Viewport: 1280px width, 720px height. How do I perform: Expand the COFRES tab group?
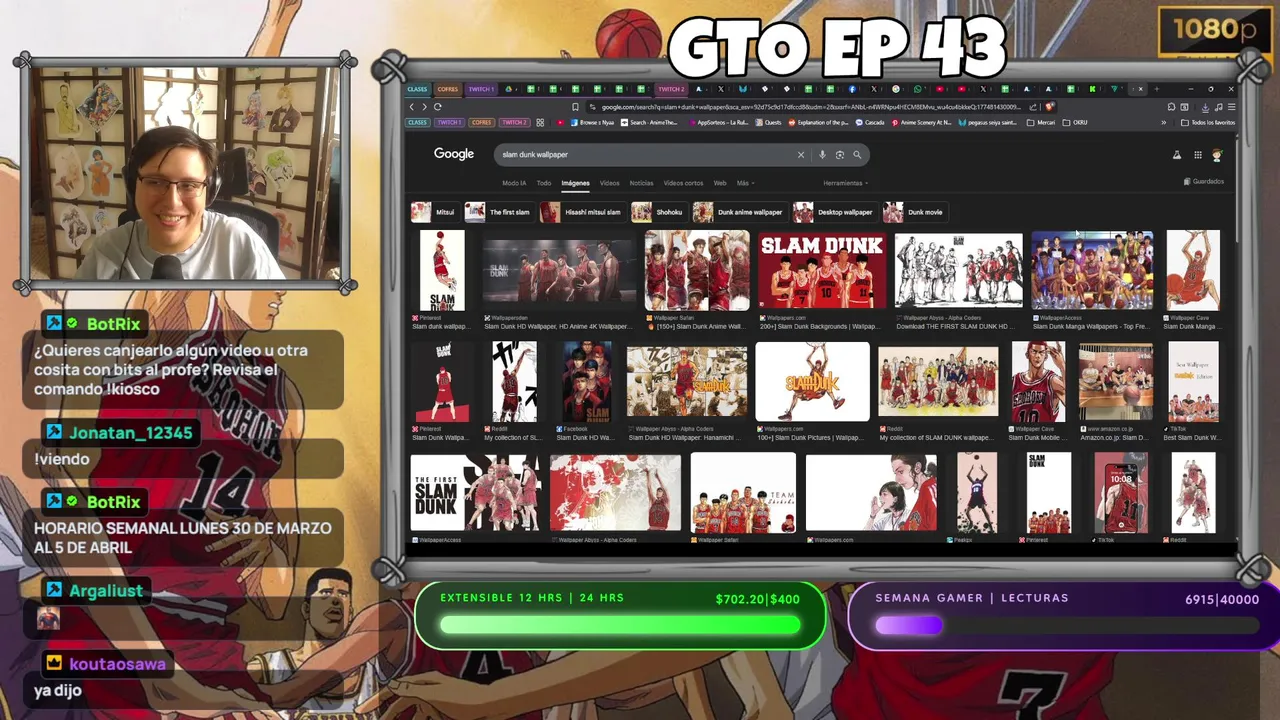coord(448,89)
